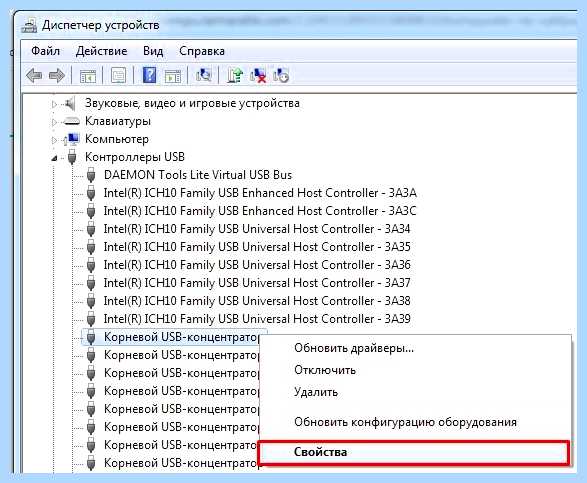Select Universal Host Controller - 3A39 entry
587x483 pixels.
pyautogui.click(x=257, y=319)
